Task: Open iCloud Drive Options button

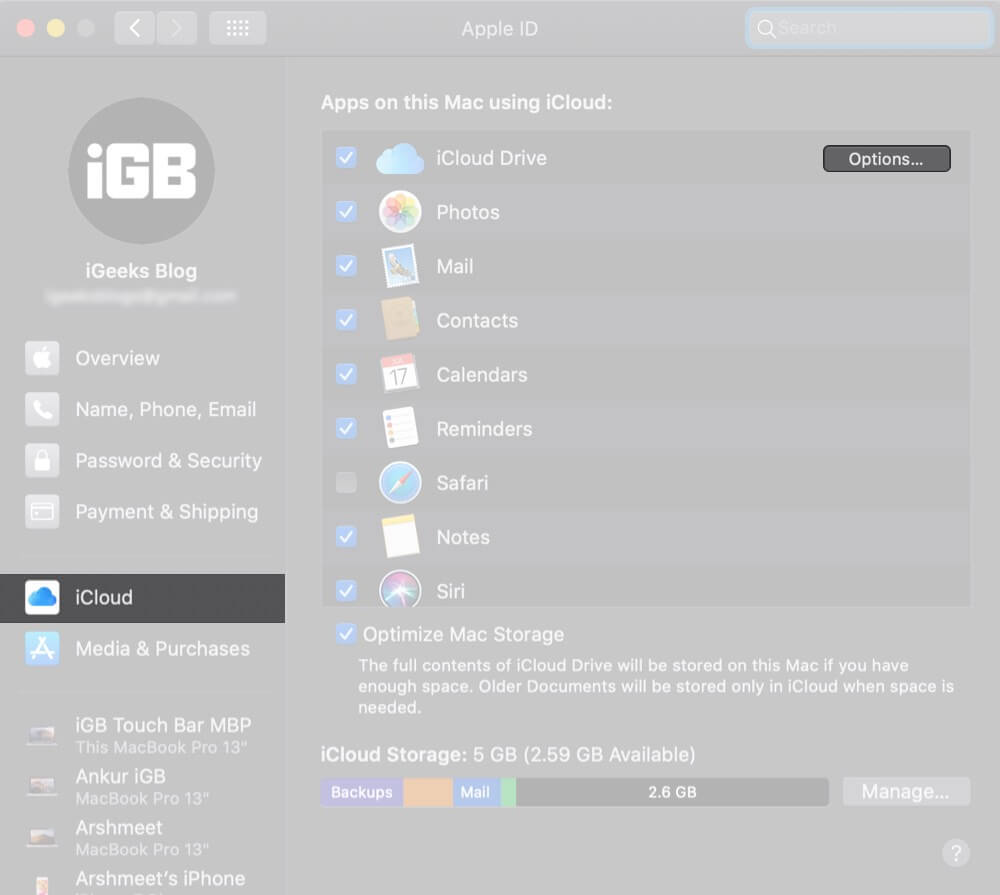Action: (x=886, y=159)
